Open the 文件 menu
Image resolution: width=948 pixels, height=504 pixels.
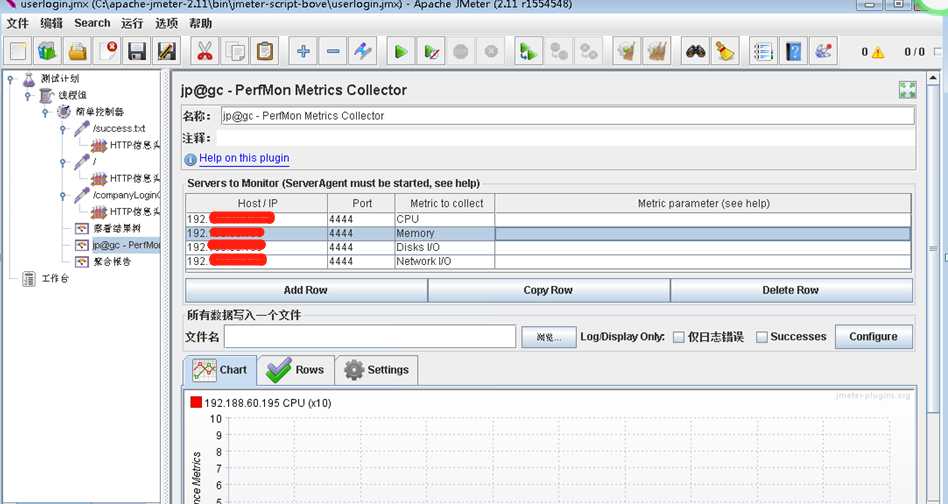pyautogui.click(x=18, y=23)
